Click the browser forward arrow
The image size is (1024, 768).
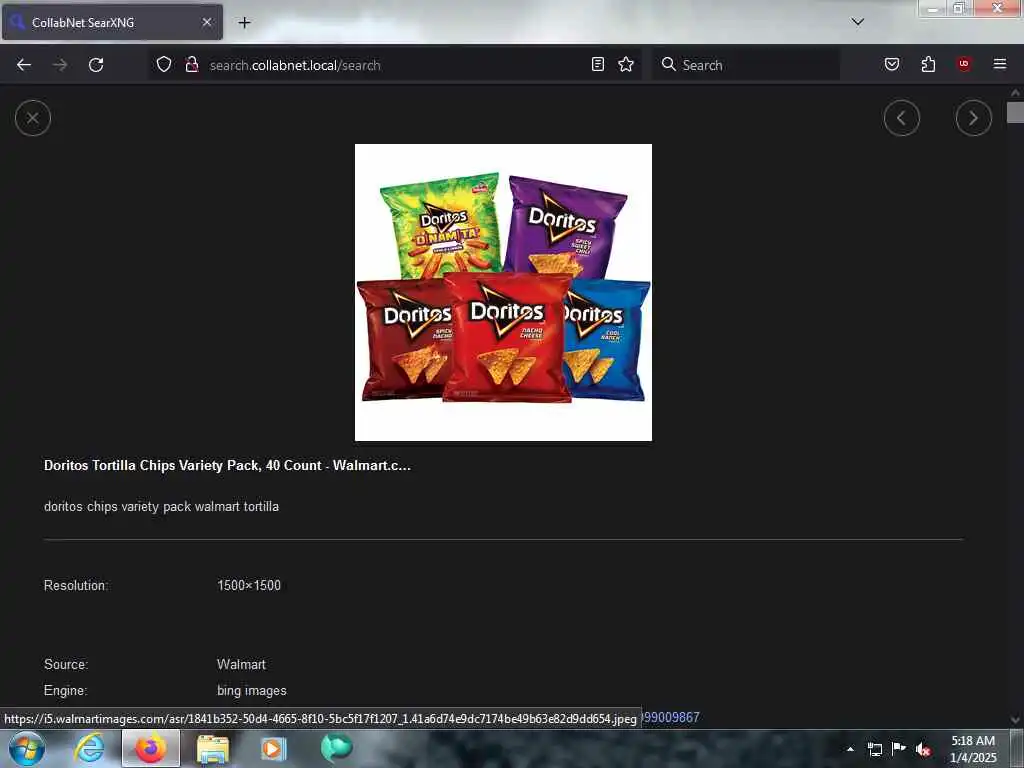click(x=60, y=65)
